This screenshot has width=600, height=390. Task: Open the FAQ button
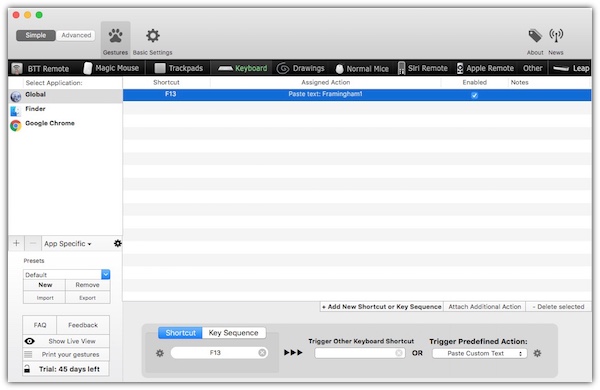coord(40,325)
